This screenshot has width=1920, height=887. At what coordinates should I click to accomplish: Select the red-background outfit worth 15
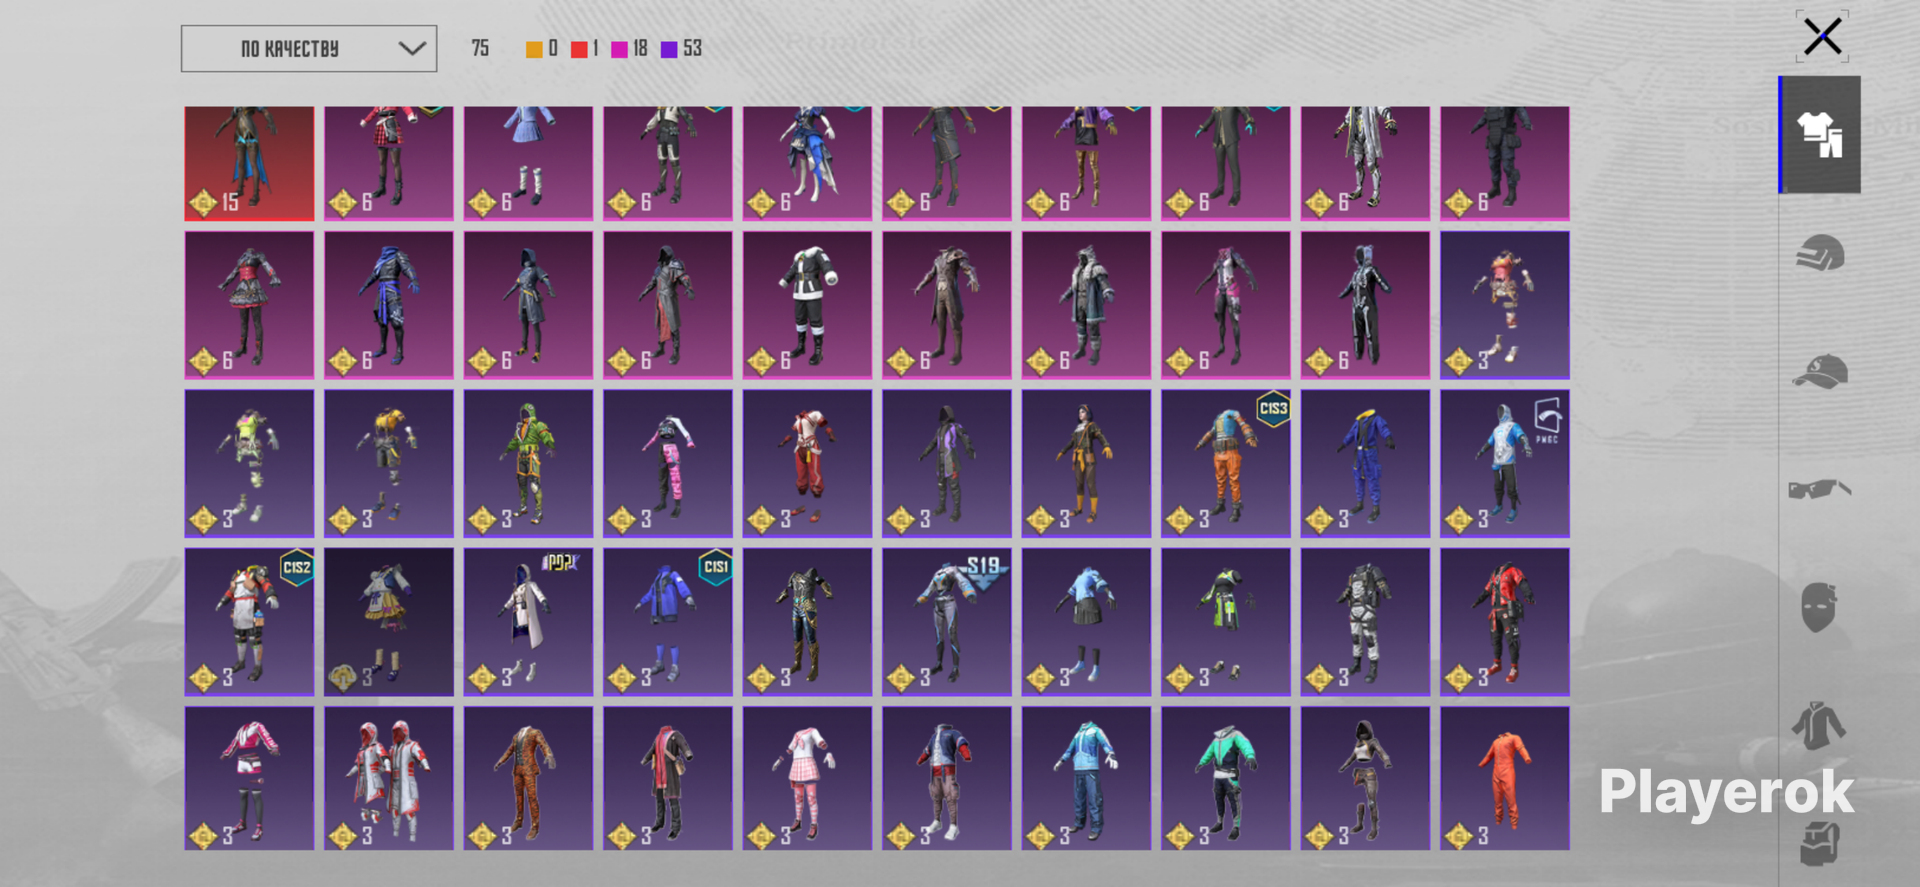(249, 163)
